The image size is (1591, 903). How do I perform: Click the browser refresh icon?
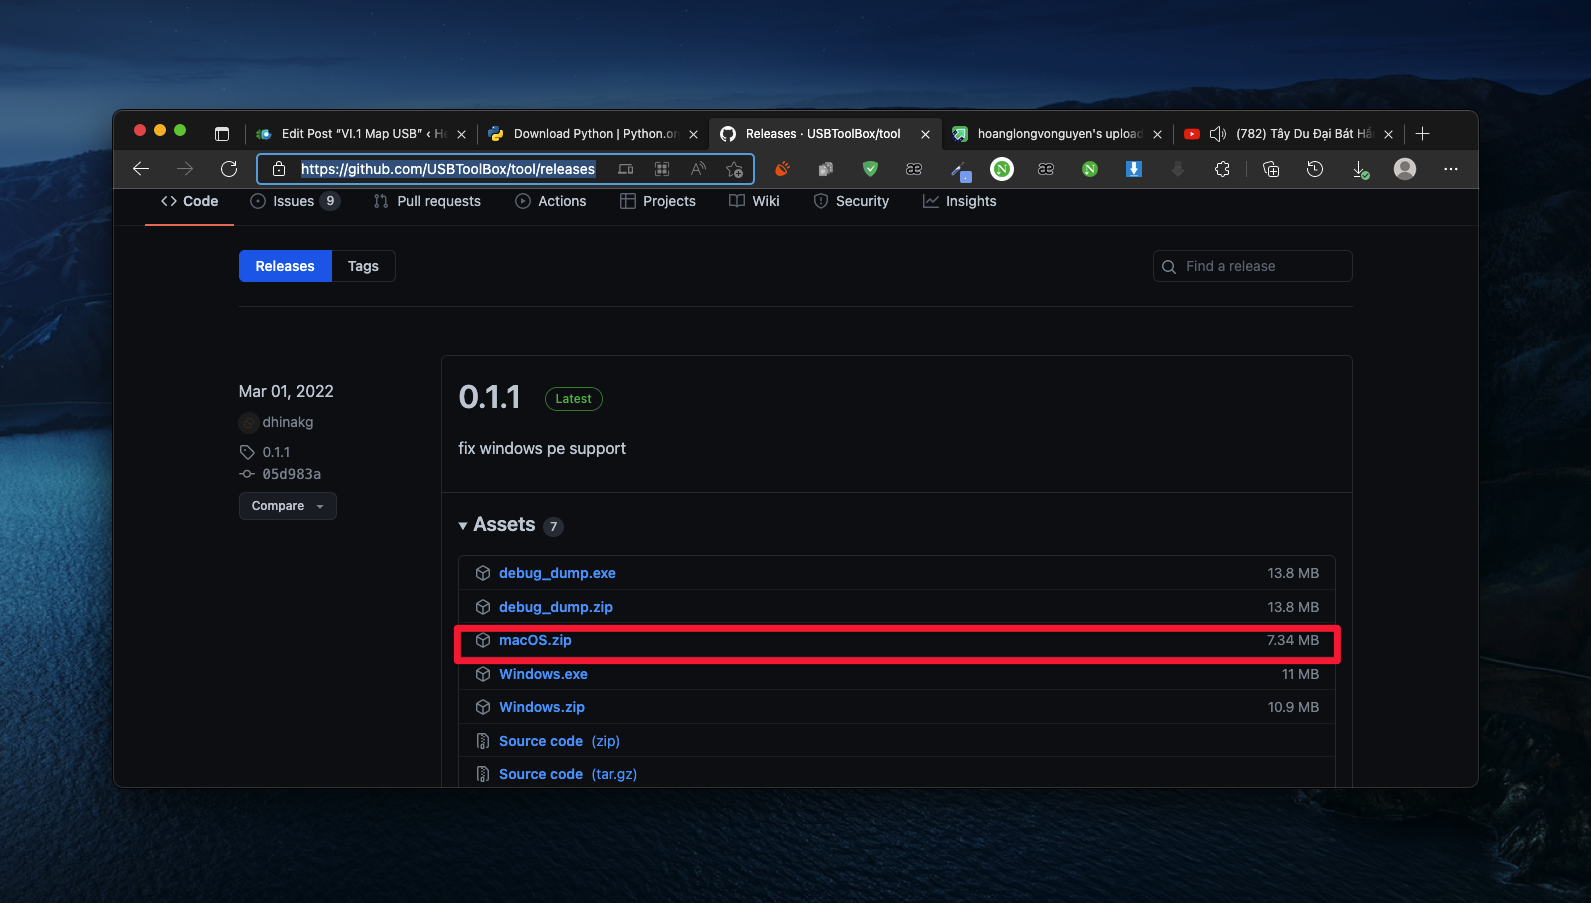click(x=229, y=169)
